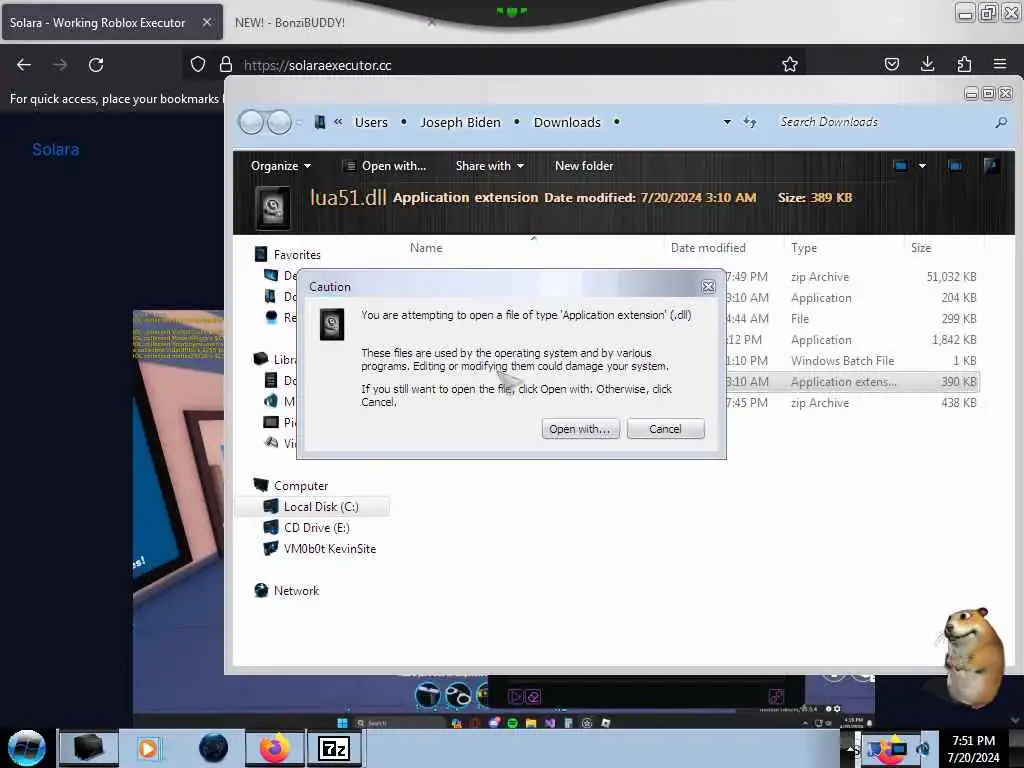
Task: Click Open with... in Explorer toolbar
Action: click(x=385, y=166)
